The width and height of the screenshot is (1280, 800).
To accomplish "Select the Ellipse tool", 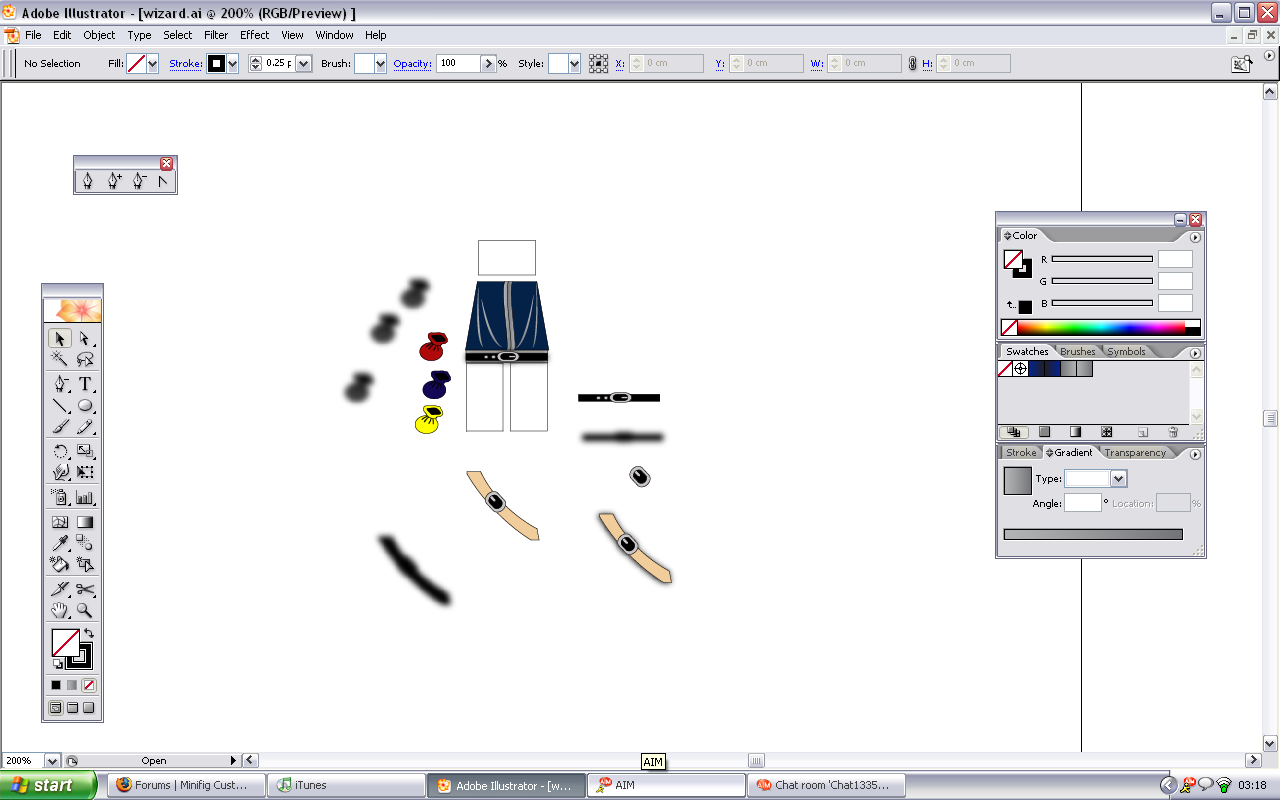I will point(85,405).
